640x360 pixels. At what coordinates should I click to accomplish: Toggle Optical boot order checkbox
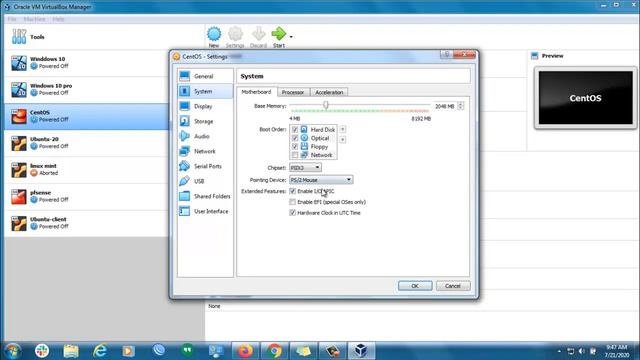coord(295,138)
